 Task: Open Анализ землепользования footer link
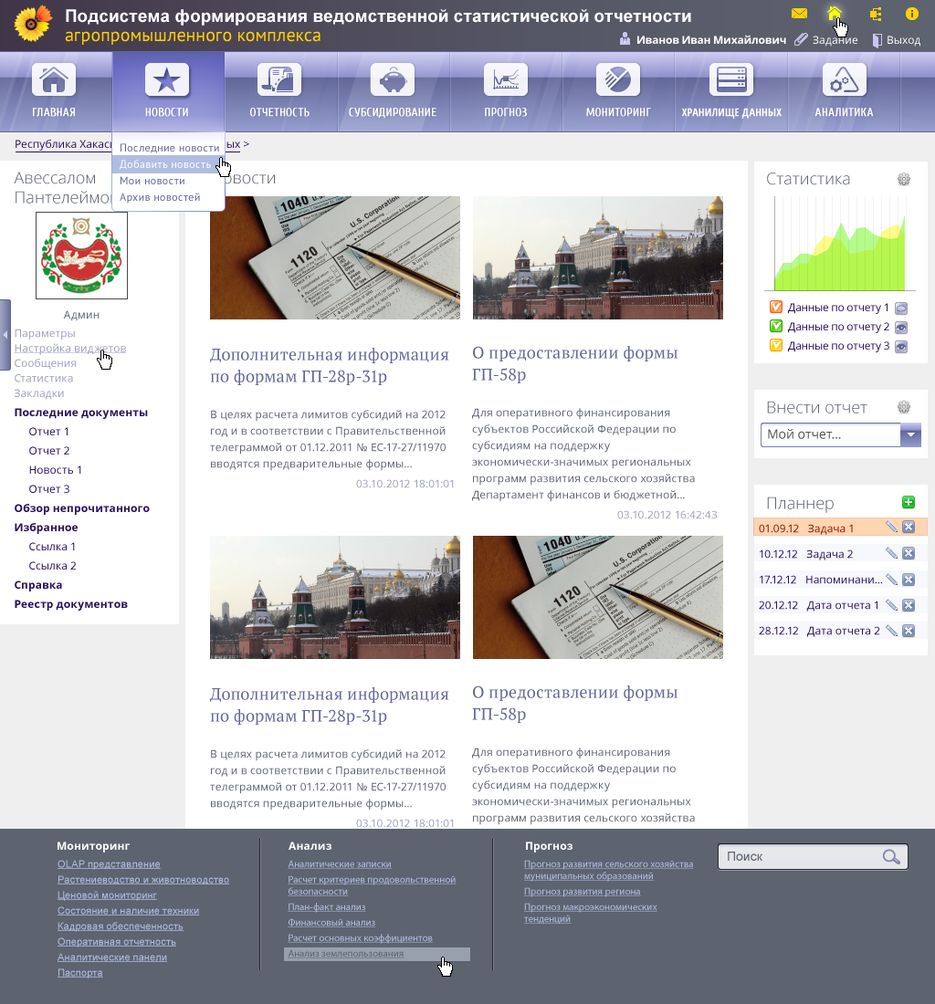coord(346,954)
